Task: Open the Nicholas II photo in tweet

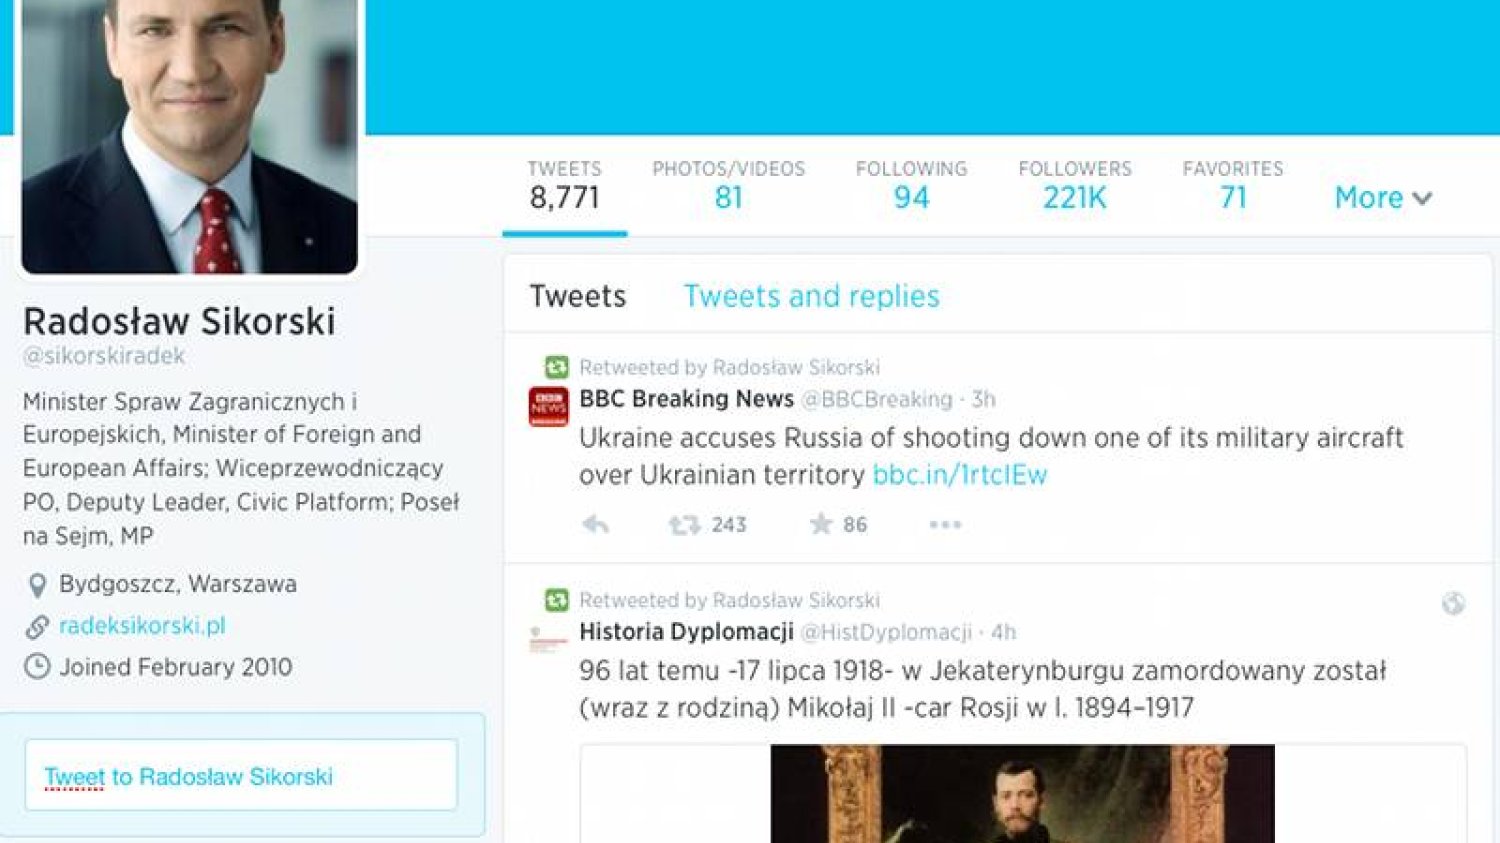Action: [x=1022, y=794]
